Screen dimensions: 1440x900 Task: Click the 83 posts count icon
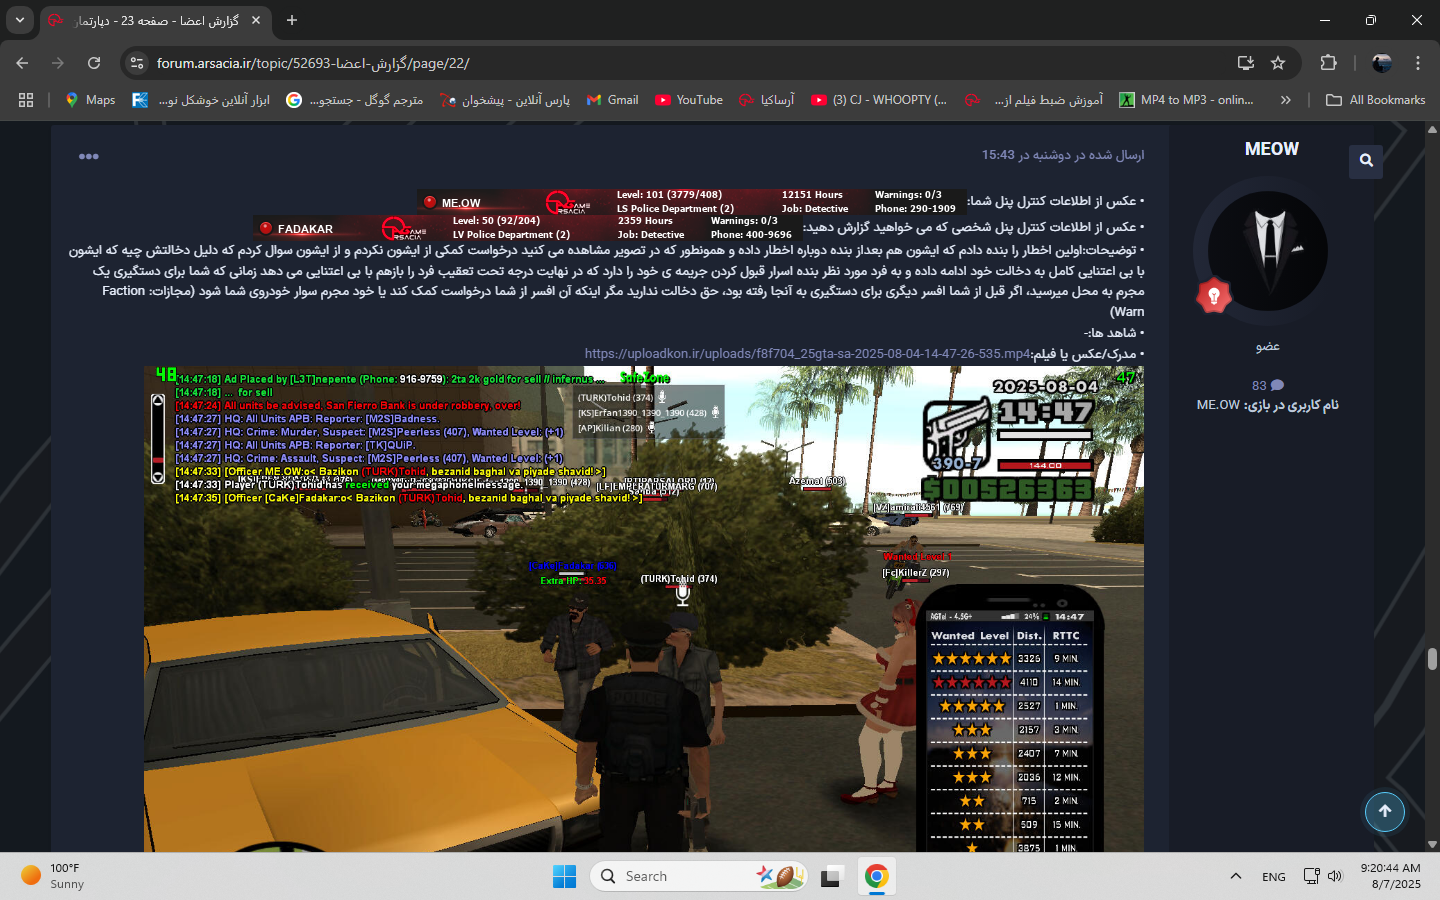[1268, 386]
